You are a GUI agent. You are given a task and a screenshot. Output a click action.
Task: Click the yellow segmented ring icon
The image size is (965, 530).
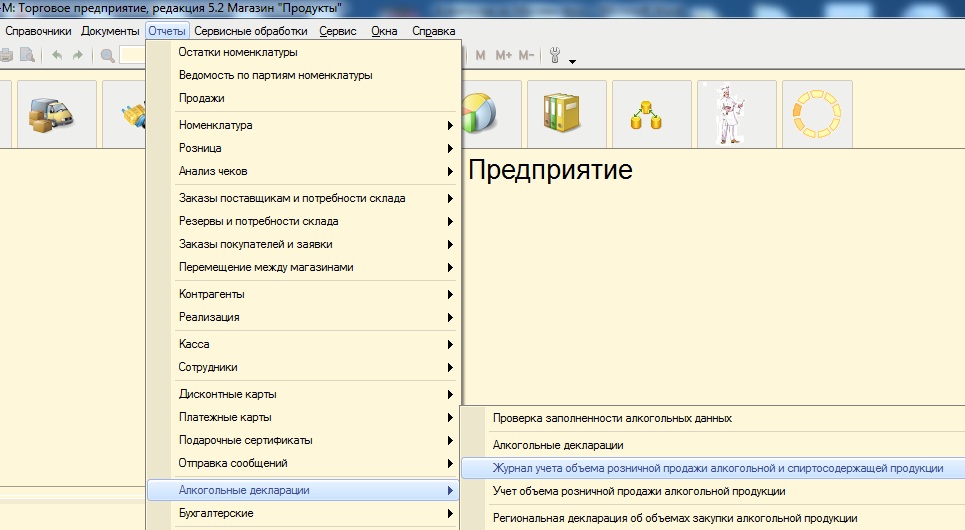pos(817,114)
